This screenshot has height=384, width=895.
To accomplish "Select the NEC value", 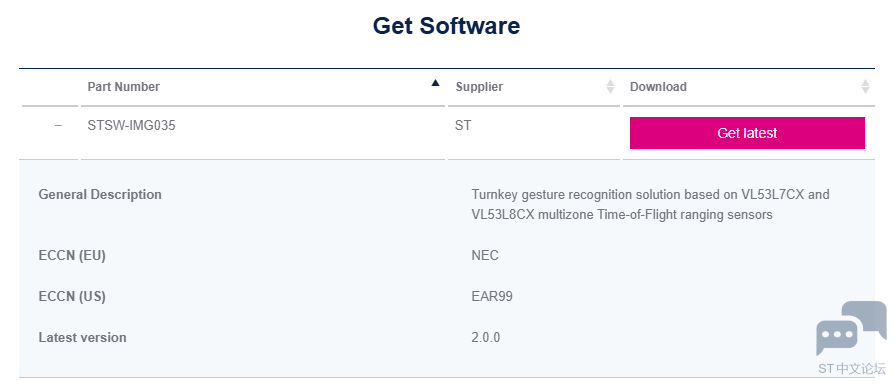I will click(x=485, y=256).
